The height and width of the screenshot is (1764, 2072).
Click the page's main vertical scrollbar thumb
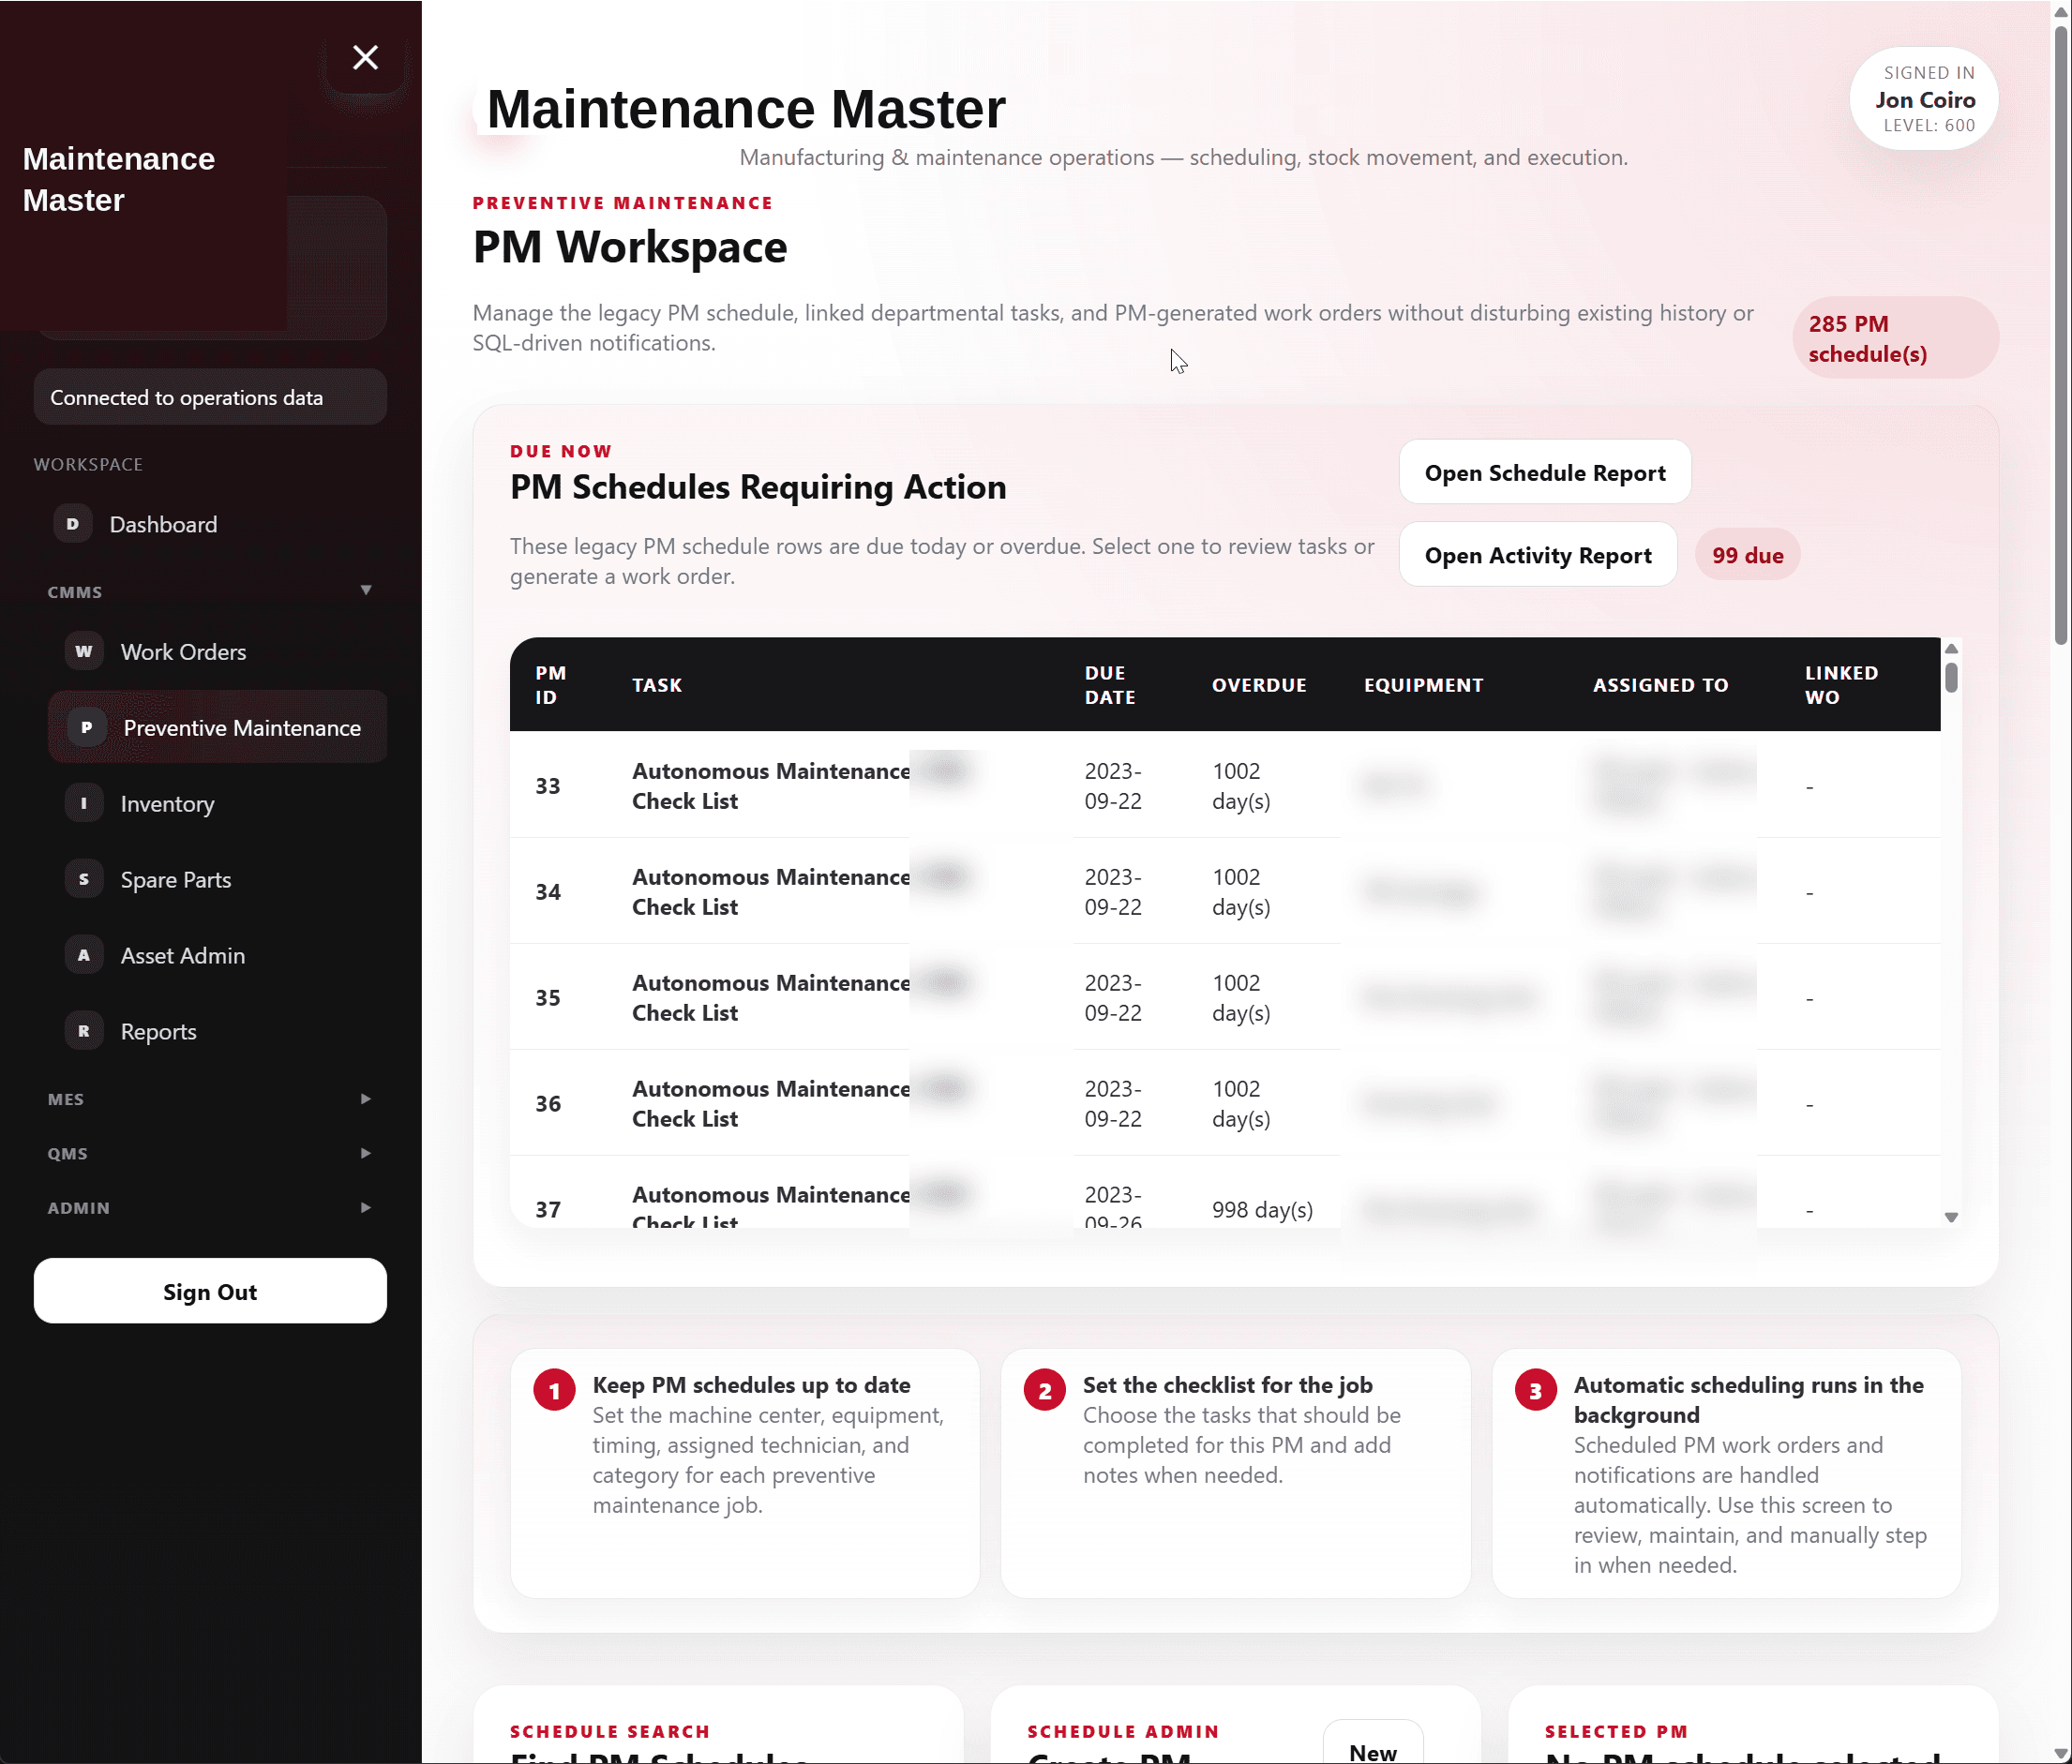[2061, 335]
